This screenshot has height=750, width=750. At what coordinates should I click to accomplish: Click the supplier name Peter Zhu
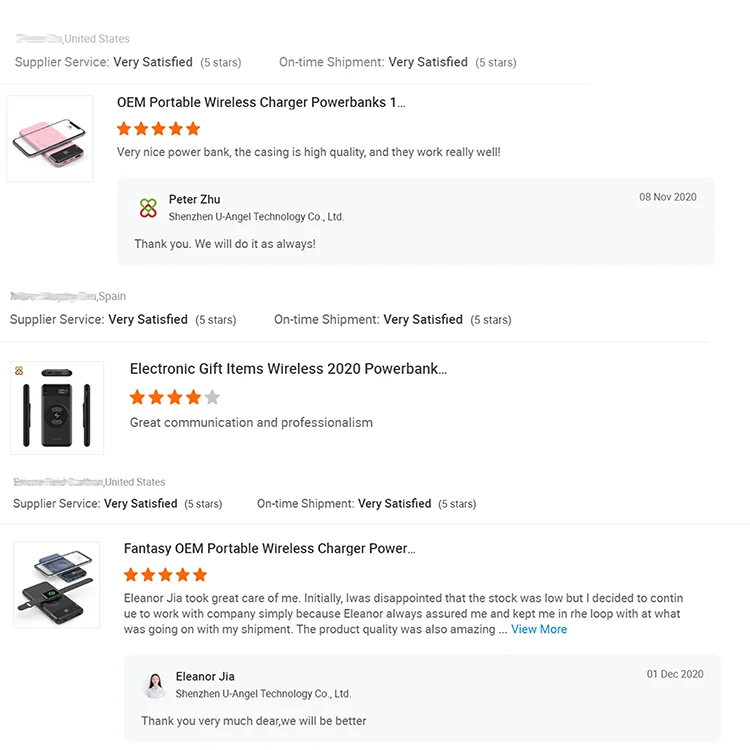point(194,200)
